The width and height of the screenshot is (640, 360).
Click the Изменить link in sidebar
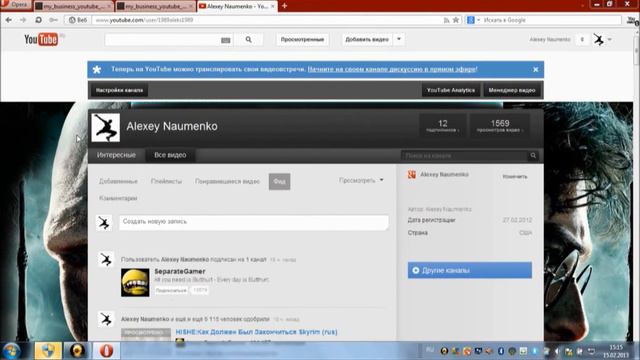(x=515, y=176)
